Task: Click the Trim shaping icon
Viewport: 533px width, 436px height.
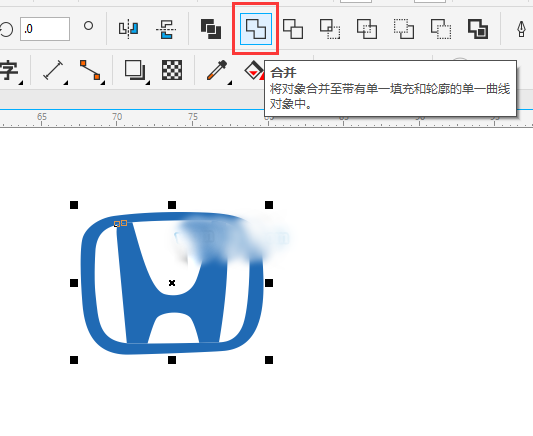Action: (293, 29)
